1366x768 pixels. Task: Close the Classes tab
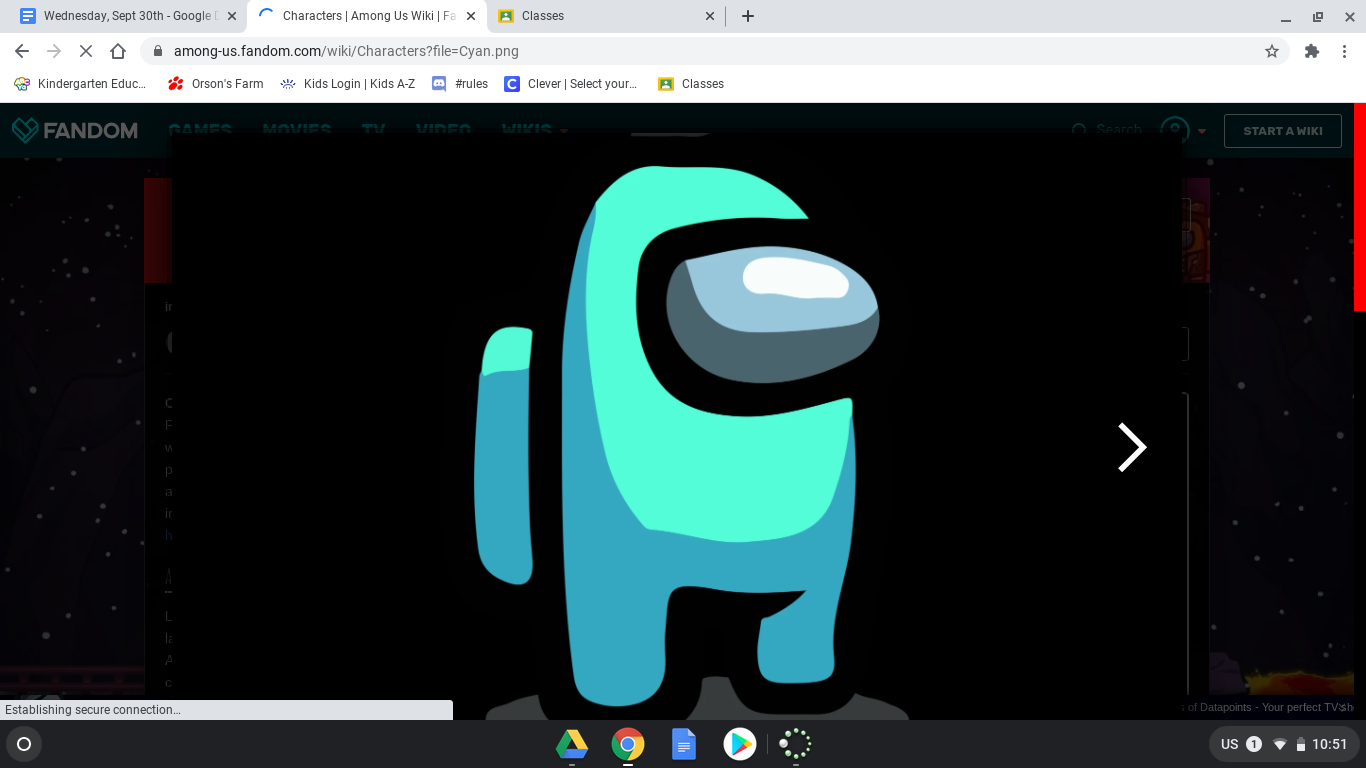pos(710,16)
